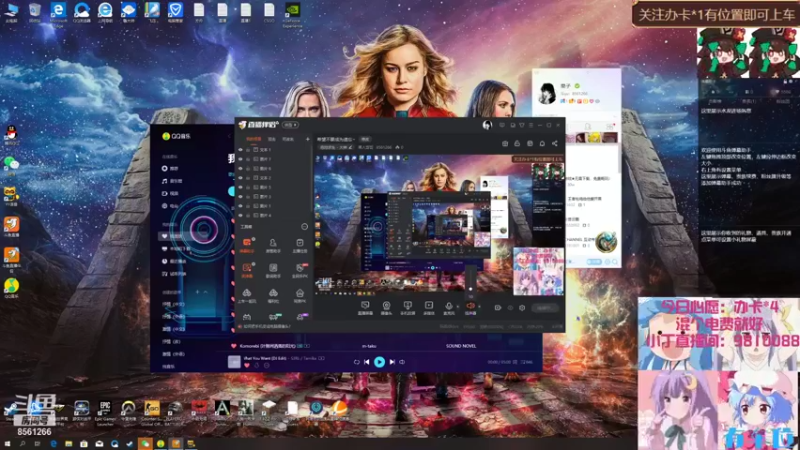Viewport: 800px width, 450px height.
Task: Open the middle tool in the third toolbox row
Action: tap(273, 295)
